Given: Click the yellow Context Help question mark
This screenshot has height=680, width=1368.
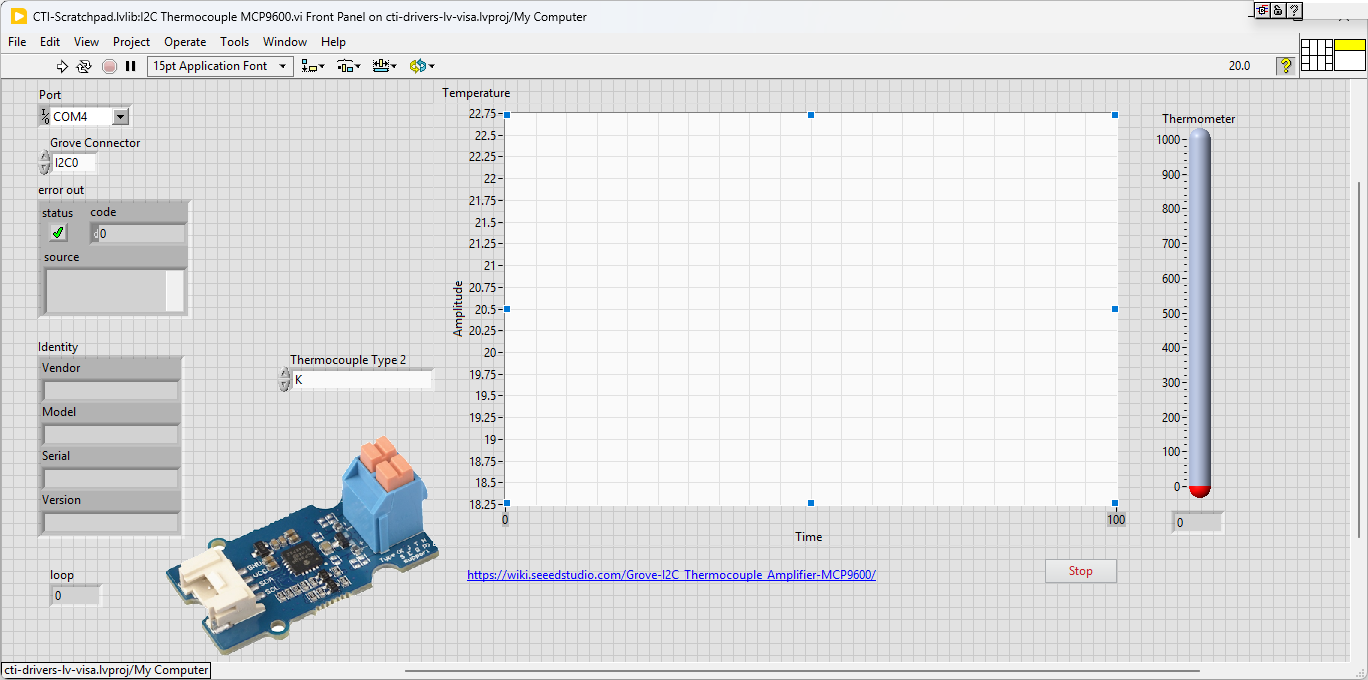Looking at the screenshot, I should pos(1285,66).
